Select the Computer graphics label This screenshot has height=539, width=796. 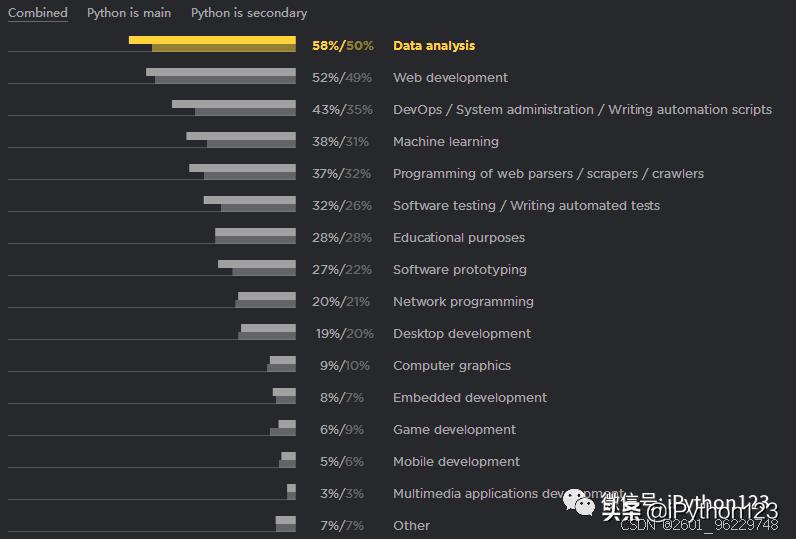[x=452, y=365]
